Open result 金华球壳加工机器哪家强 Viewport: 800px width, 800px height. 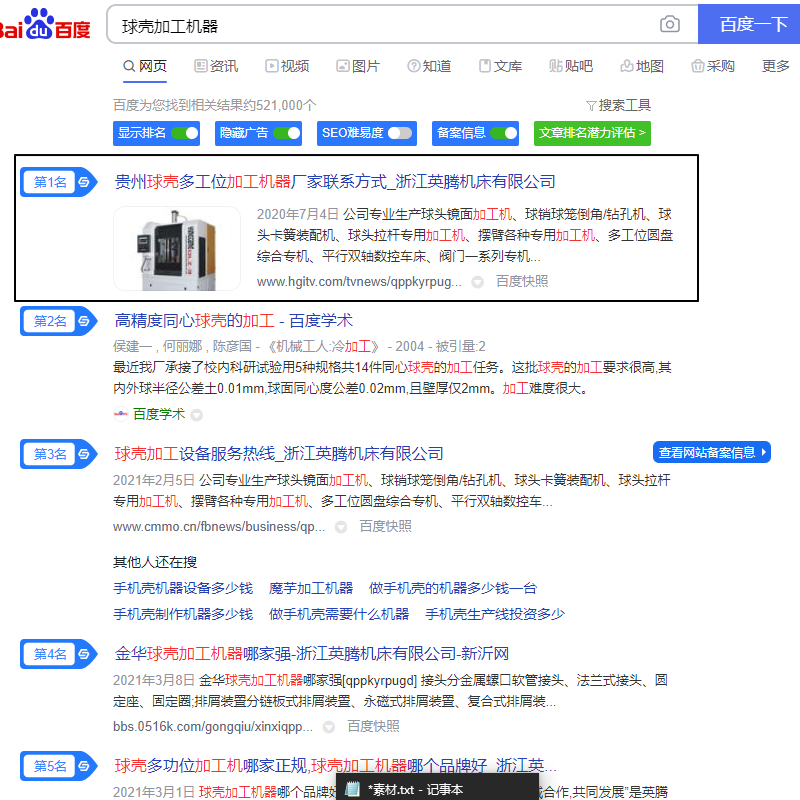coord(311,654)
